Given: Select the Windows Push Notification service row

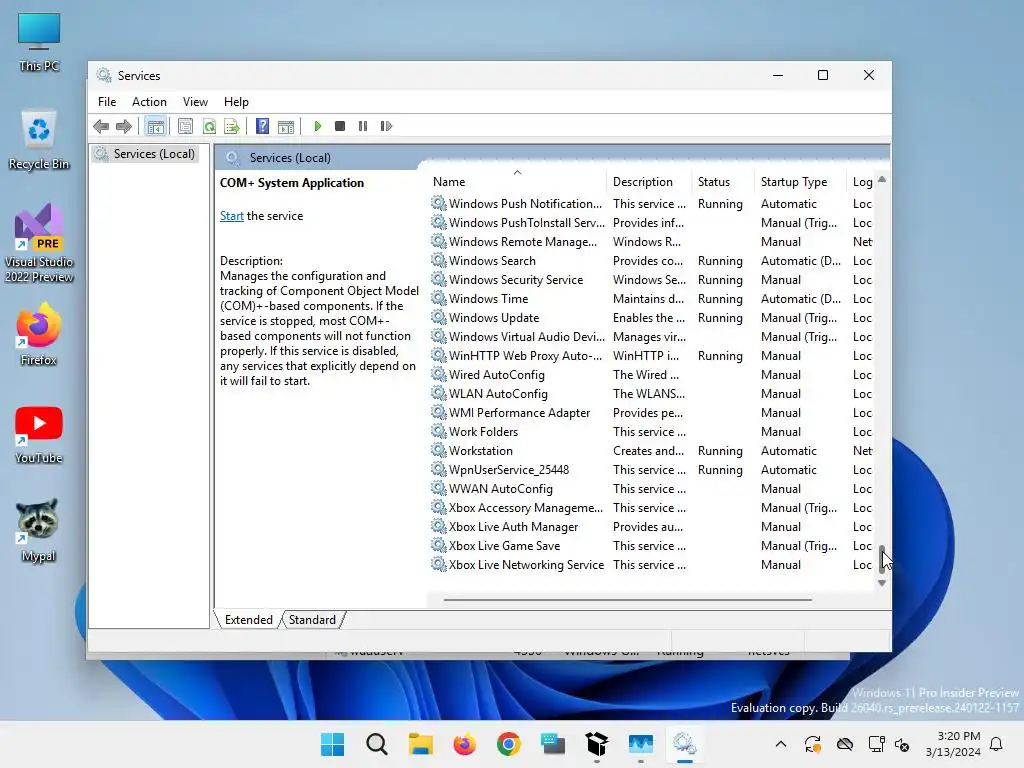Looking at the screenshot, I should tap(652, 204).
